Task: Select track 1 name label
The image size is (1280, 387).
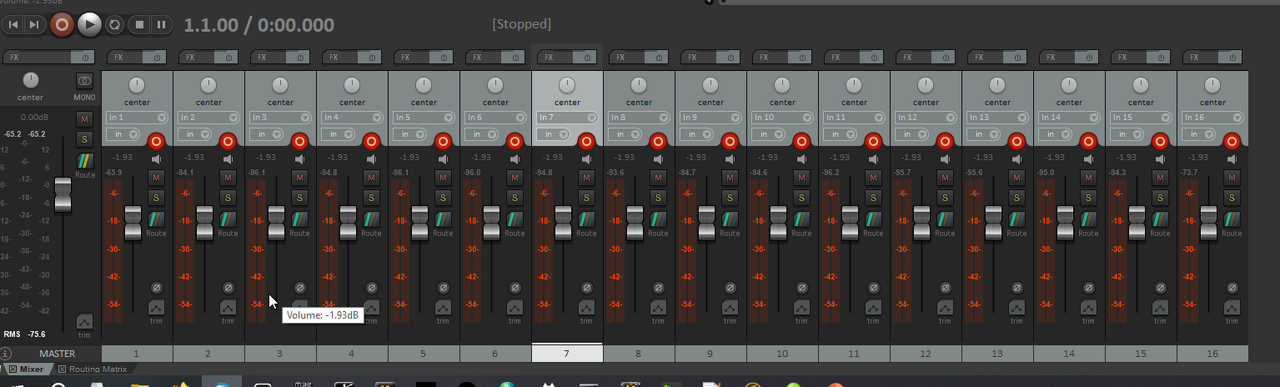Action: click(x=137, y=354)
